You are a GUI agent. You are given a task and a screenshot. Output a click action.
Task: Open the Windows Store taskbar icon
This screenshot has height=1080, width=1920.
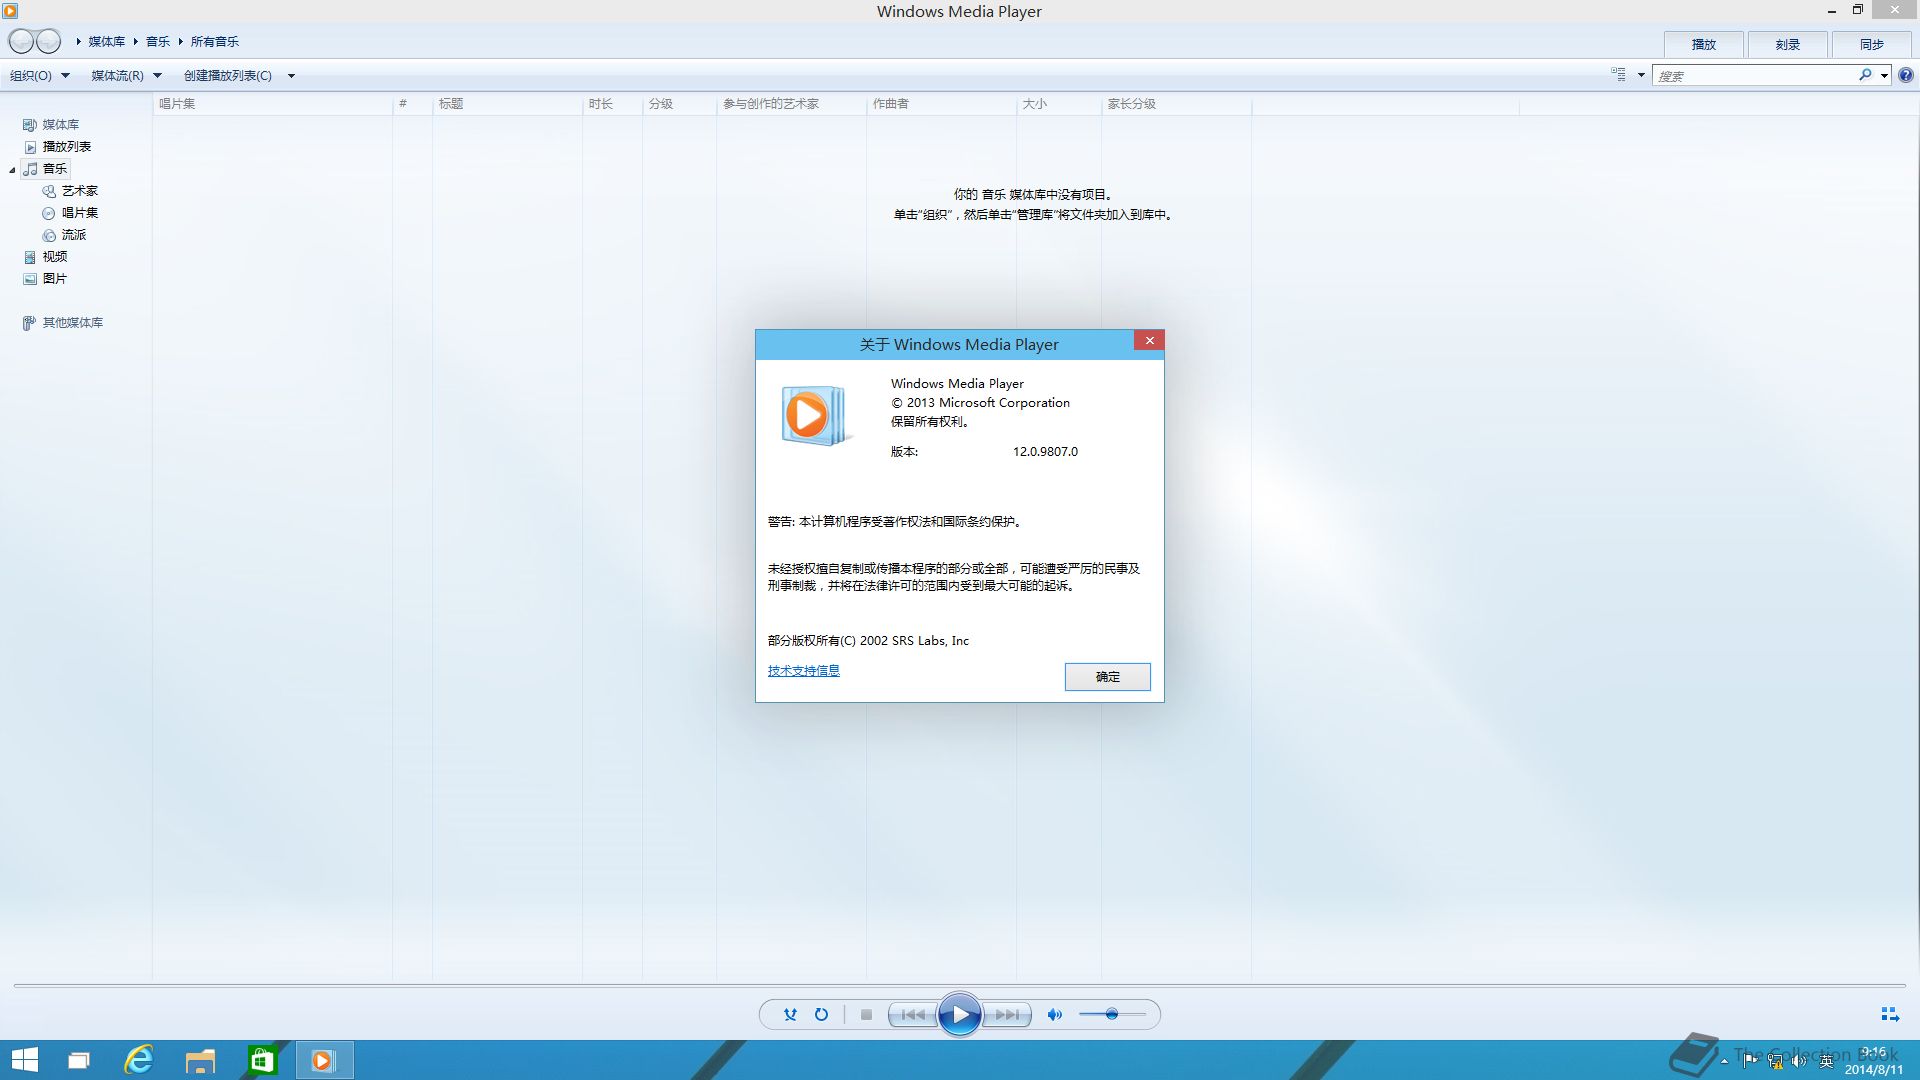(262, 1060)
